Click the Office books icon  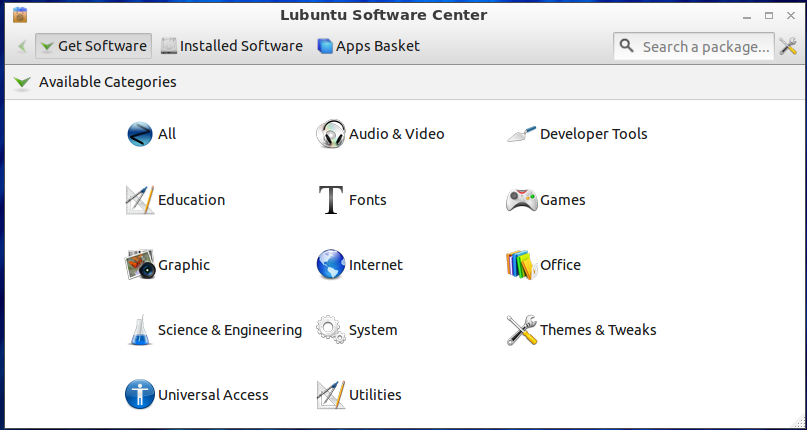pos(522,265)
